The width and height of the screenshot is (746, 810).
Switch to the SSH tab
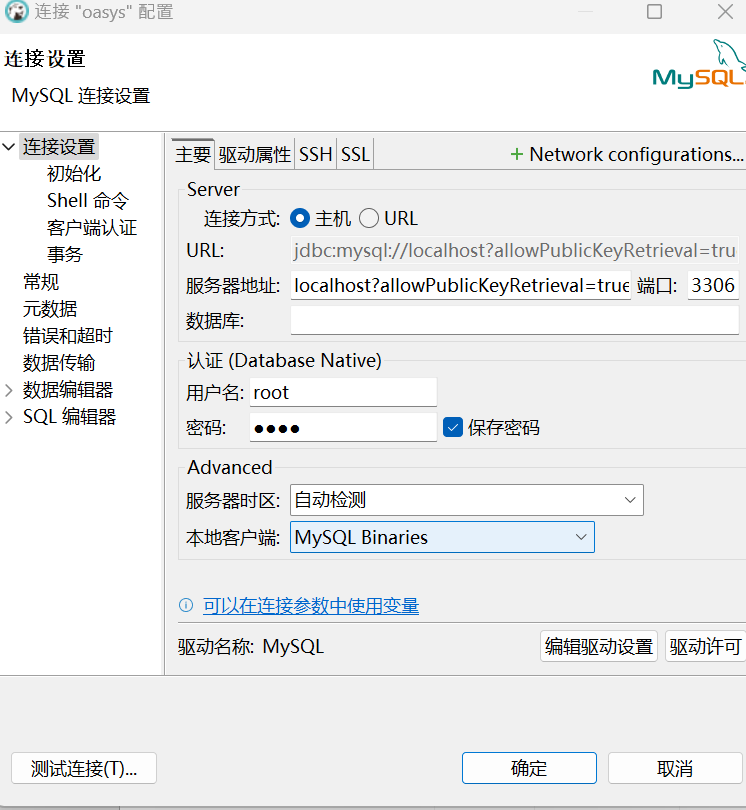click(x=316, y=154)
